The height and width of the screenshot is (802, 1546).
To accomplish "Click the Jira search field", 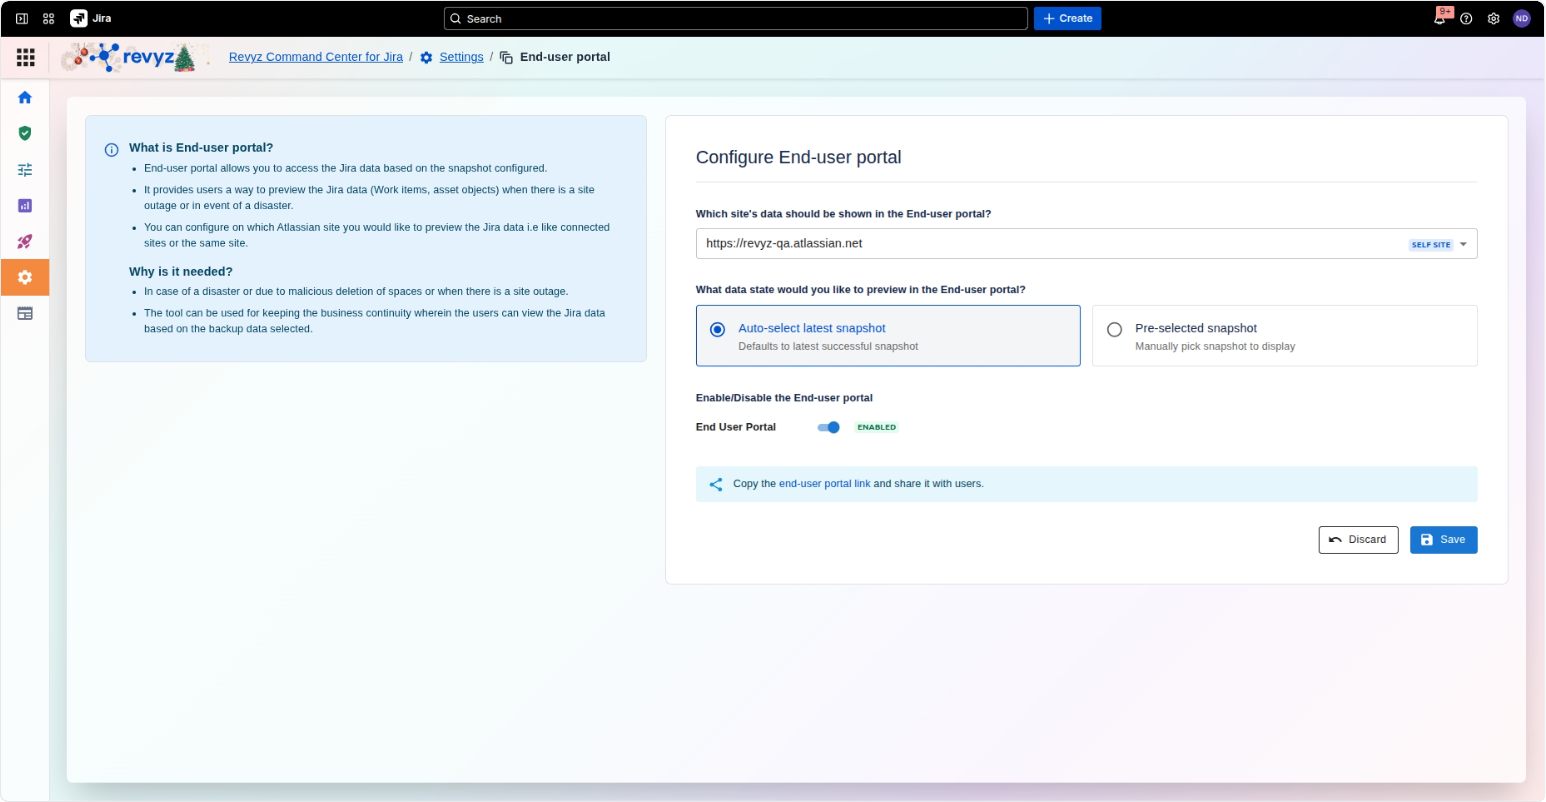I will coord(735,18).
